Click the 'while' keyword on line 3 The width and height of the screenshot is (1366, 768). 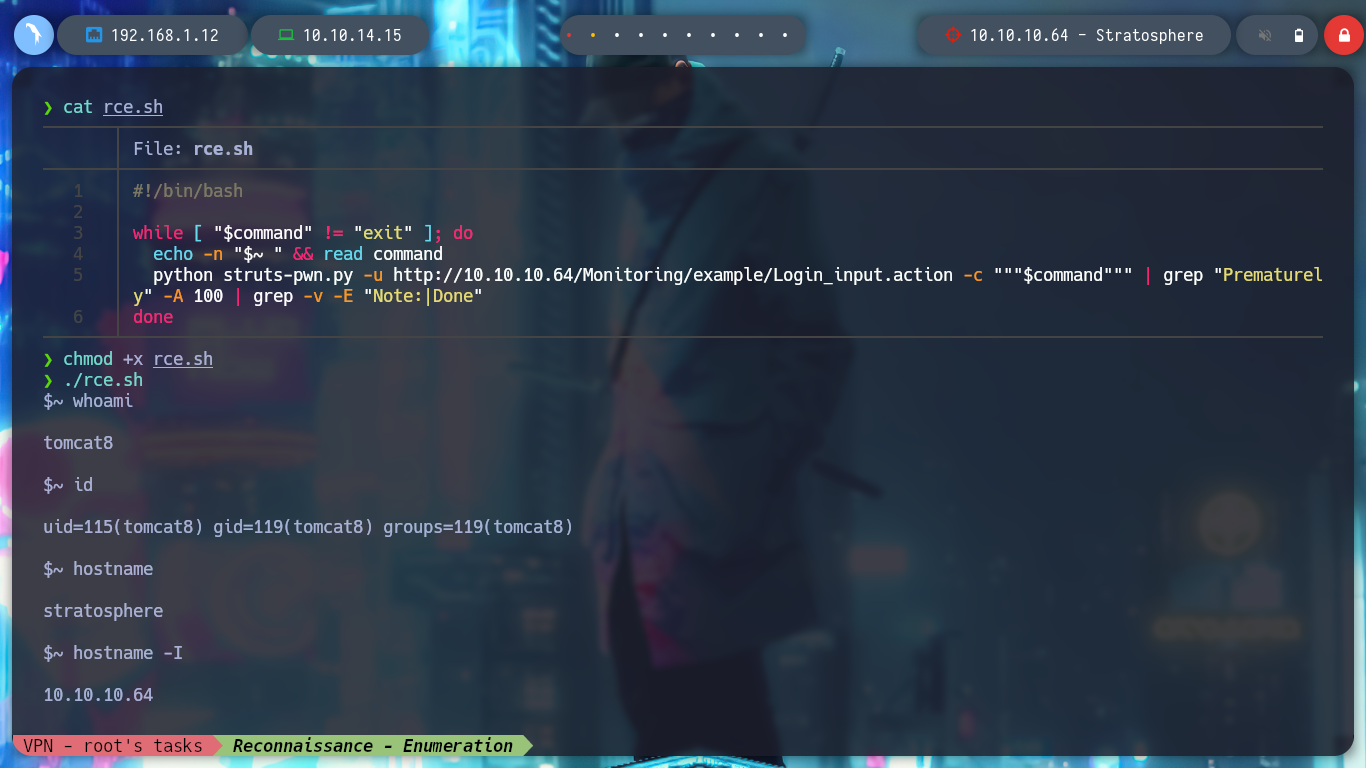pyautogui.click(x=158, y=233)
